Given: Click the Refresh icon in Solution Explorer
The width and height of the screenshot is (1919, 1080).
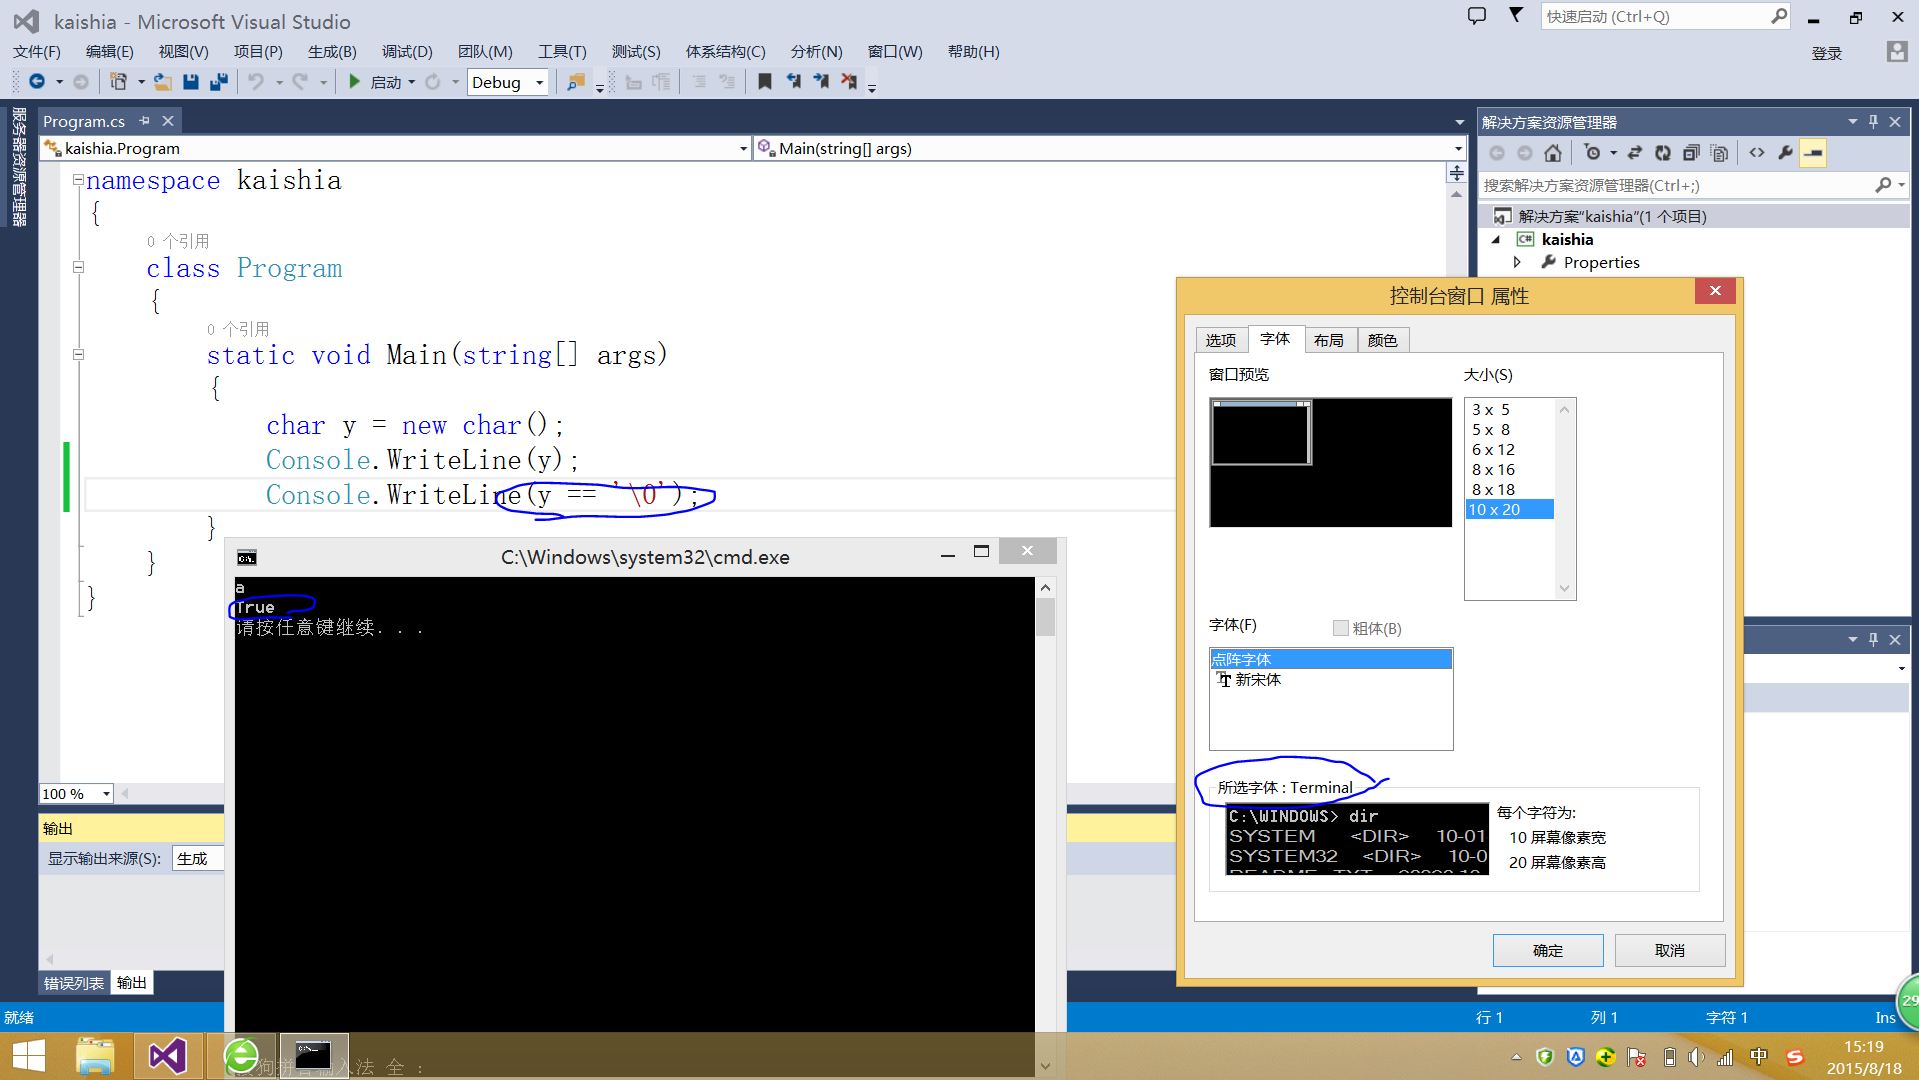Looking at the screenshot, I should pyautogui.click(x=1663, y=153).
